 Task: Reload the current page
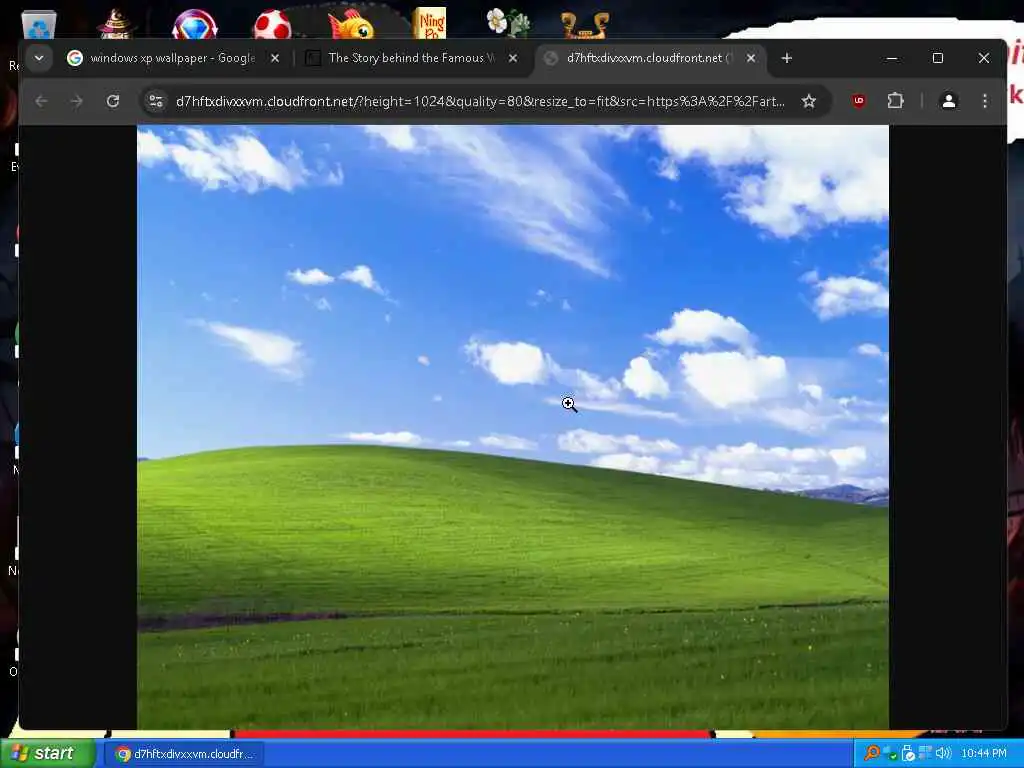pos(113,101)
